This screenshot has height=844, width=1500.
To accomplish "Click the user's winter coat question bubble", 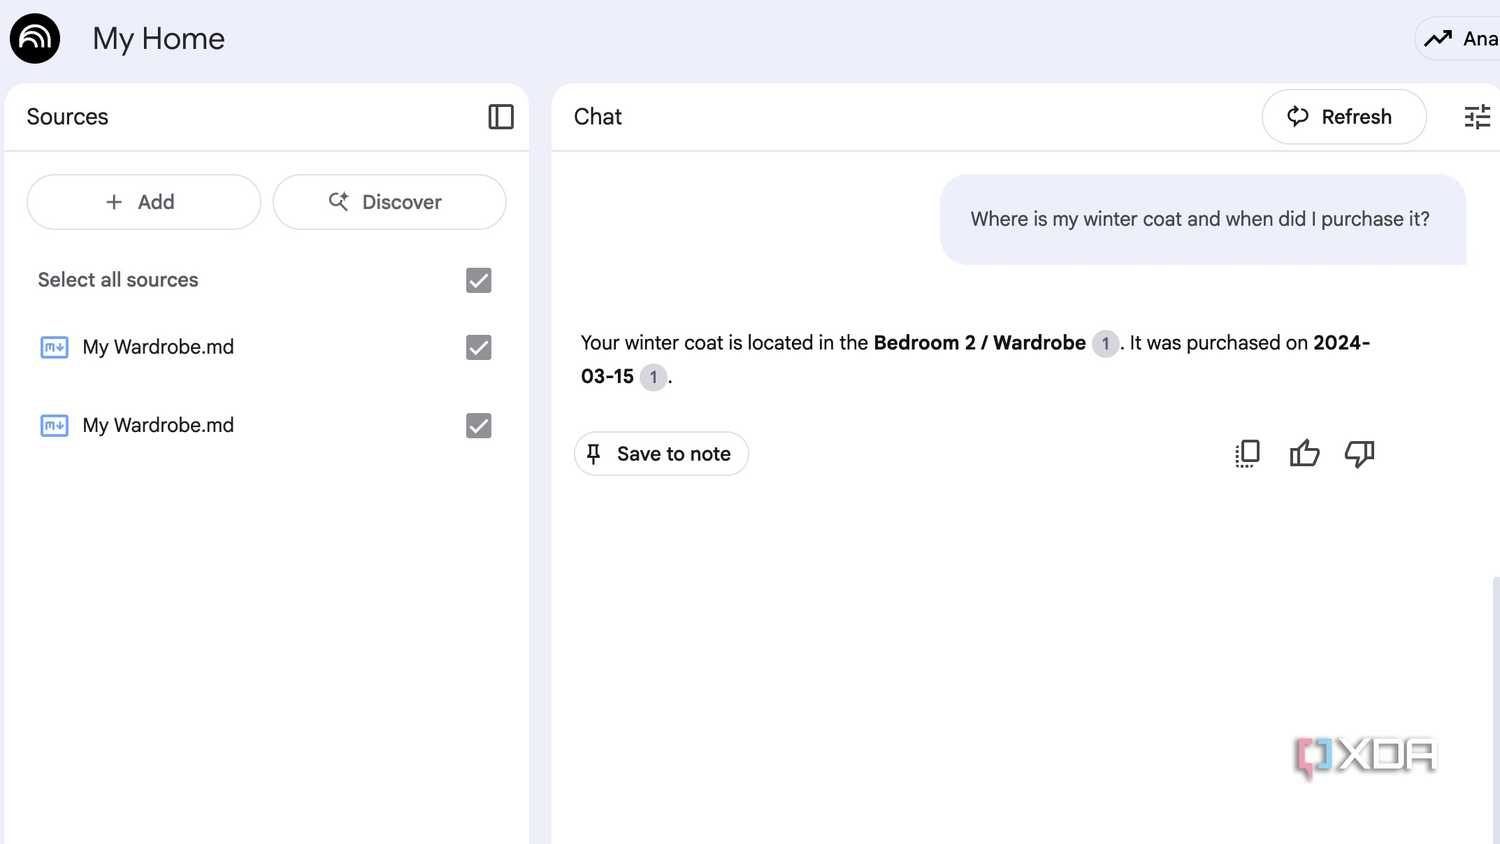I will click(x=1199, y=218).
